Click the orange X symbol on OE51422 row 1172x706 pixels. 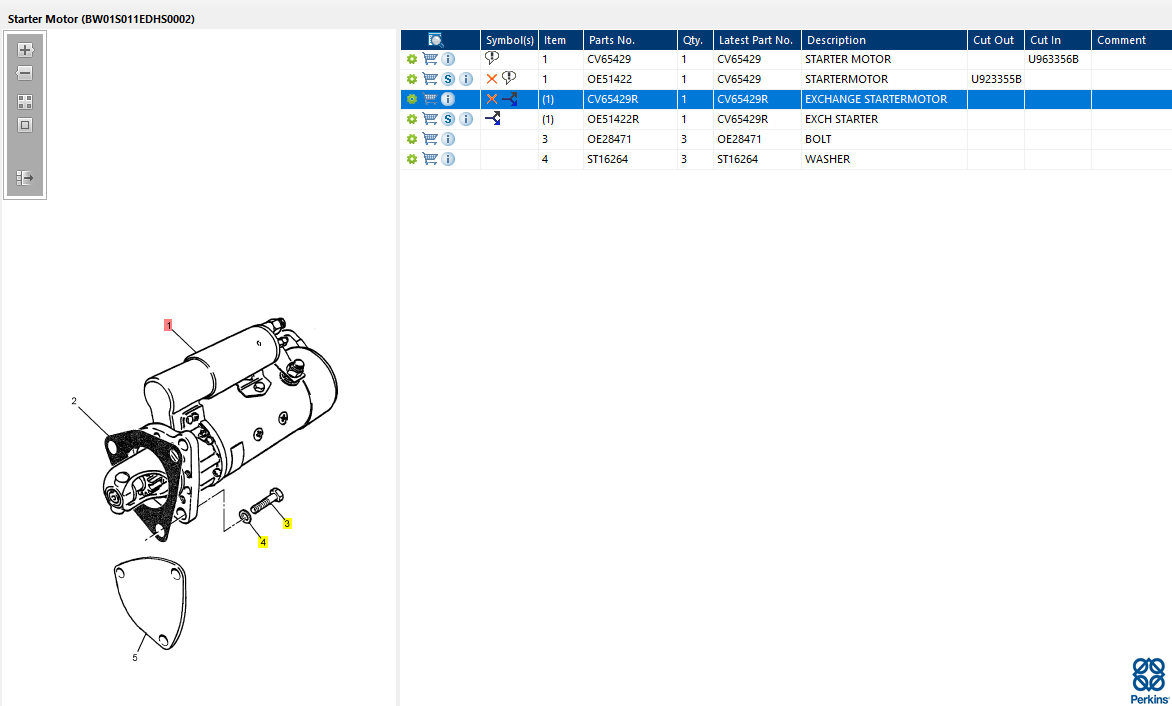(491, 78)
